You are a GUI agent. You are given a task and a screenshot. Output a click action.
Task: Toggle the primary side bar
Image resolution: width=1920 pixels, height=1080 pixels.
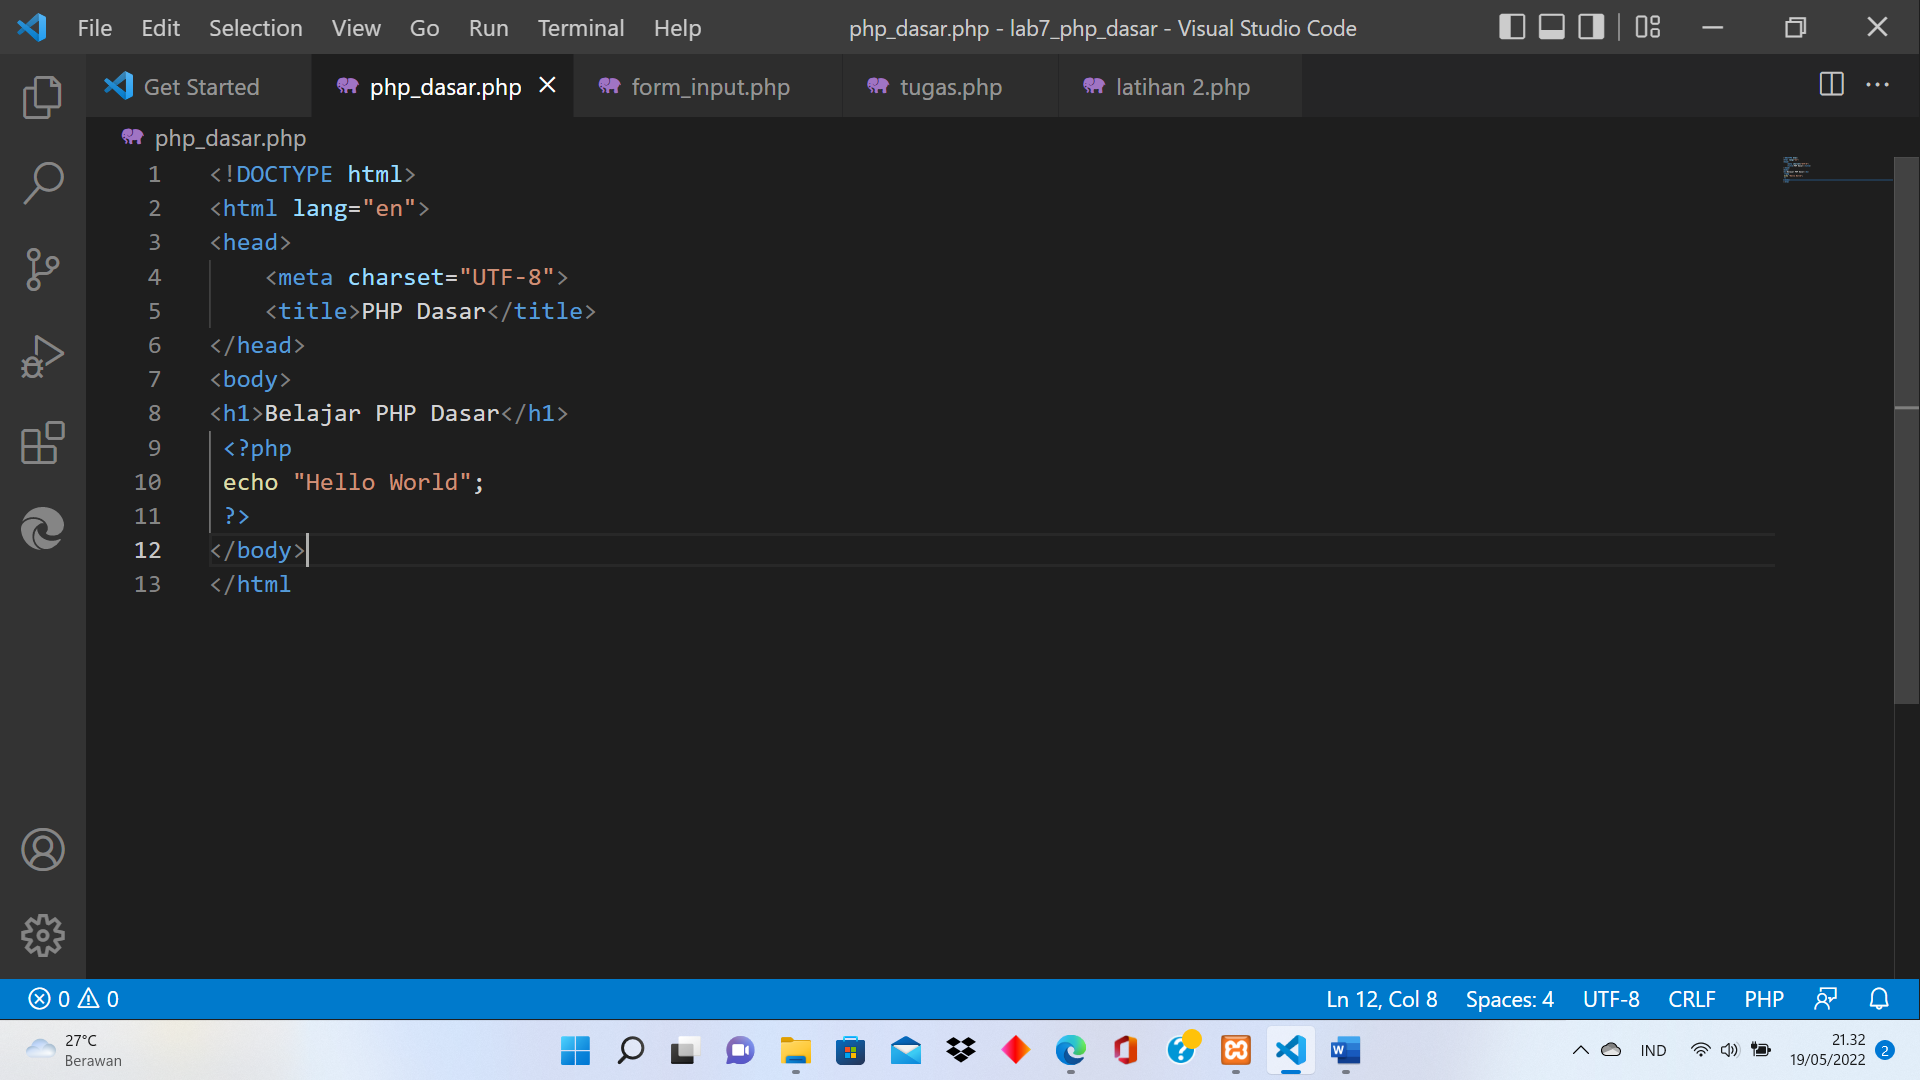pos(1512,27)
